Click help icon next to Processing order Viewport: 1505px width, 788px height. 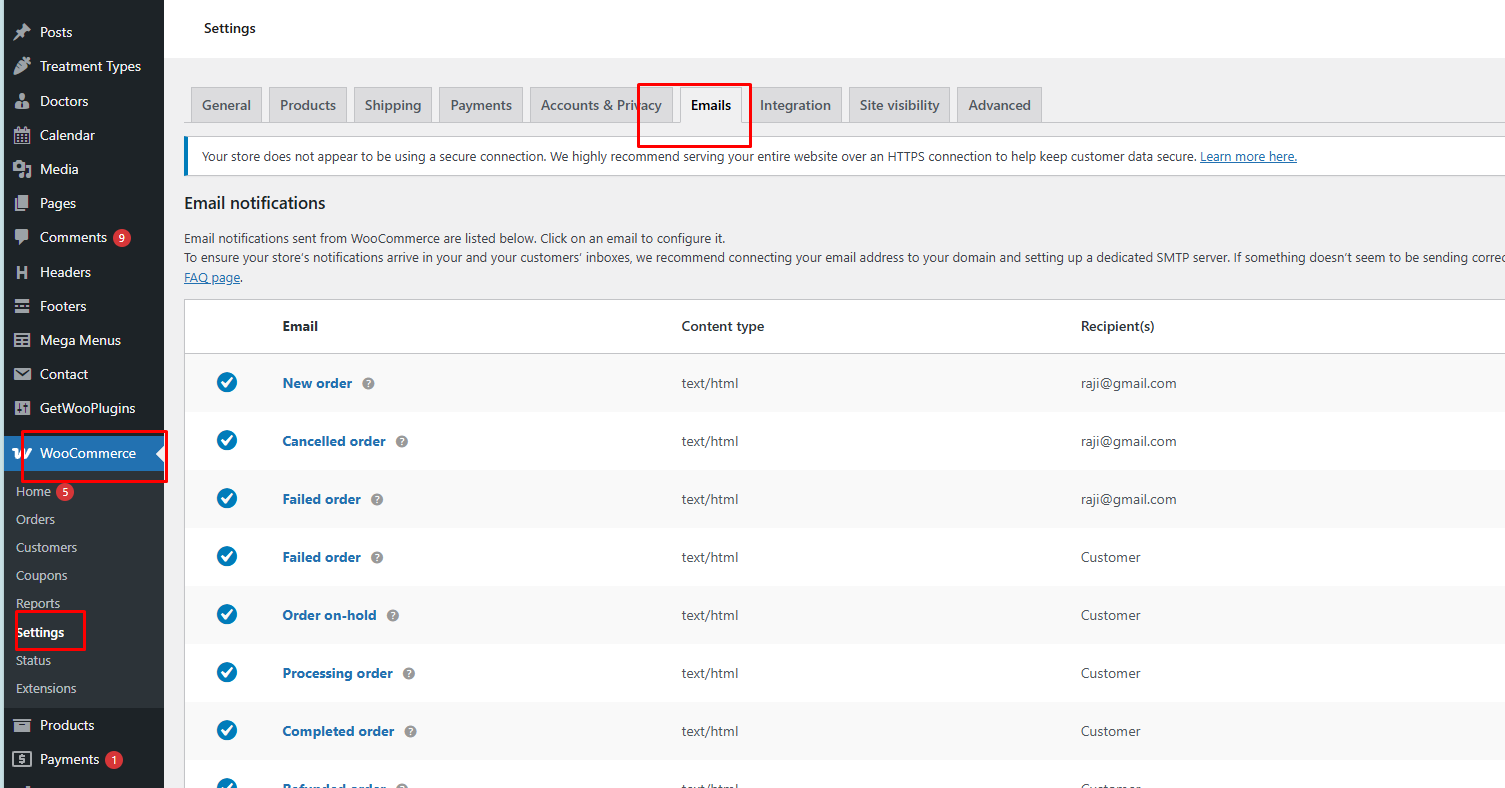pos(409,673)
